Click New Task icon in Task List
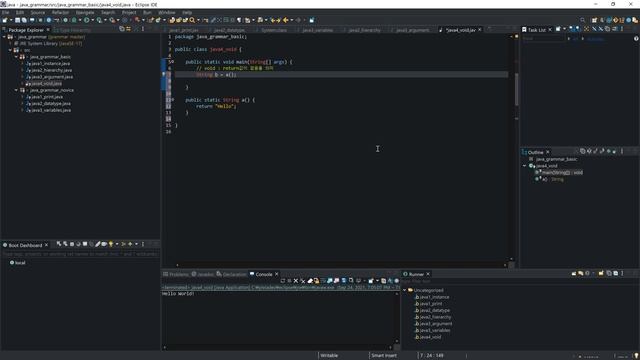Image resolution: width=640 pixels, height=360 pixels. 558,29
